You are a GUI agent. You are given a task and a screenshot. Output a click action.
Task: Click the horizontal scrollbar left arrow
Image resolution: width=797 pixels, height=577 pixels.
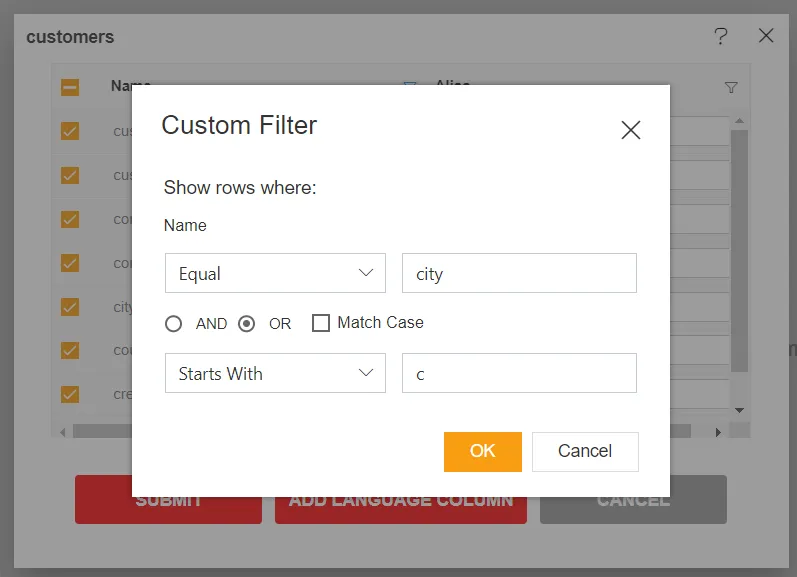pyautogui.click(x=63, y=432)
